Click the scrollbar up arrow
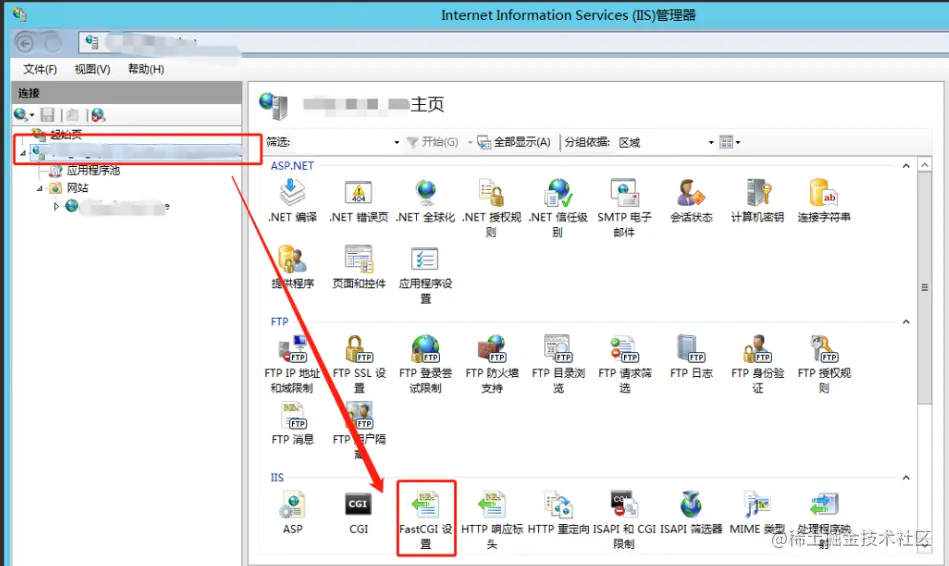Viewport: 949px width, 566px height. 924,165
